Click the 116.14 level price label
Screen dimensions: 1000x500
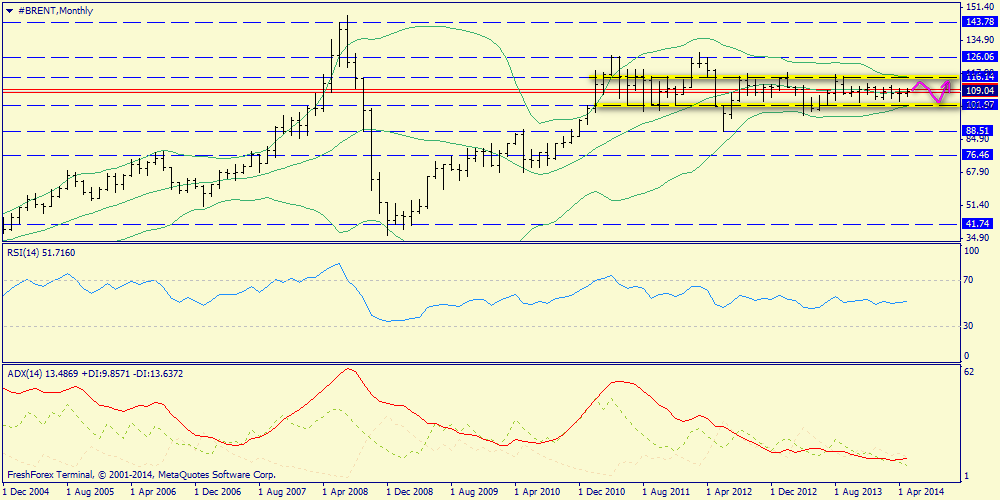976,76
